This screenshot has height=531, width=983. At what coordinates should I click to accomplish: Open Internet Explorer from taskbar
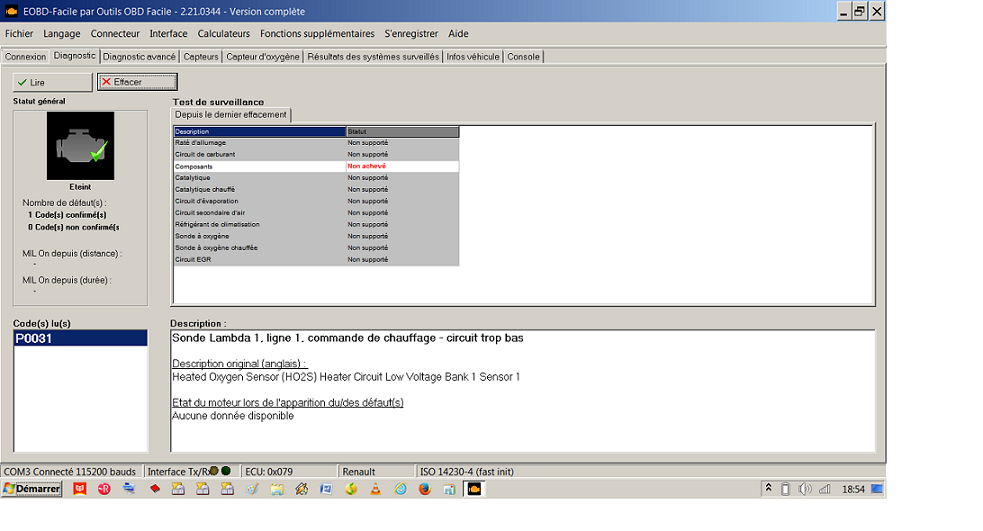coord(400,489)
